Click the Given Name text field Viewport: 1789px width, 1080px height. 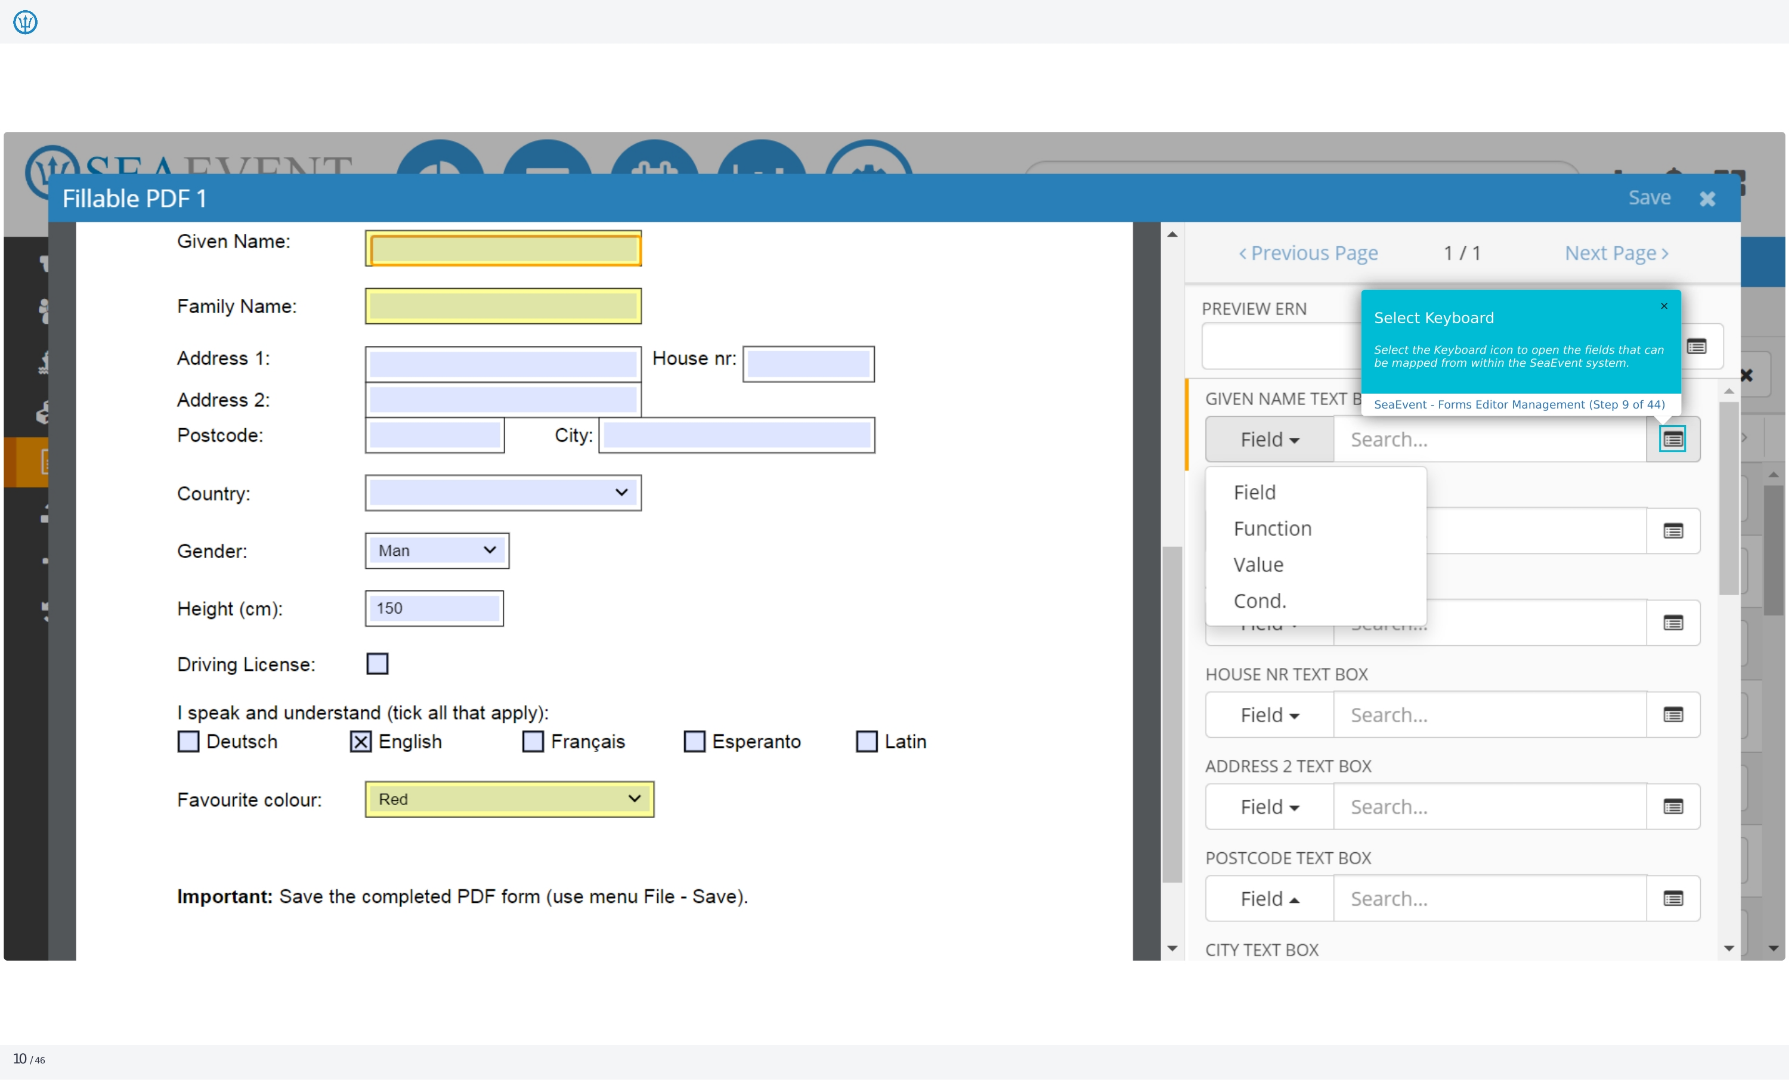pyautogui.click(x=503, y=249)
